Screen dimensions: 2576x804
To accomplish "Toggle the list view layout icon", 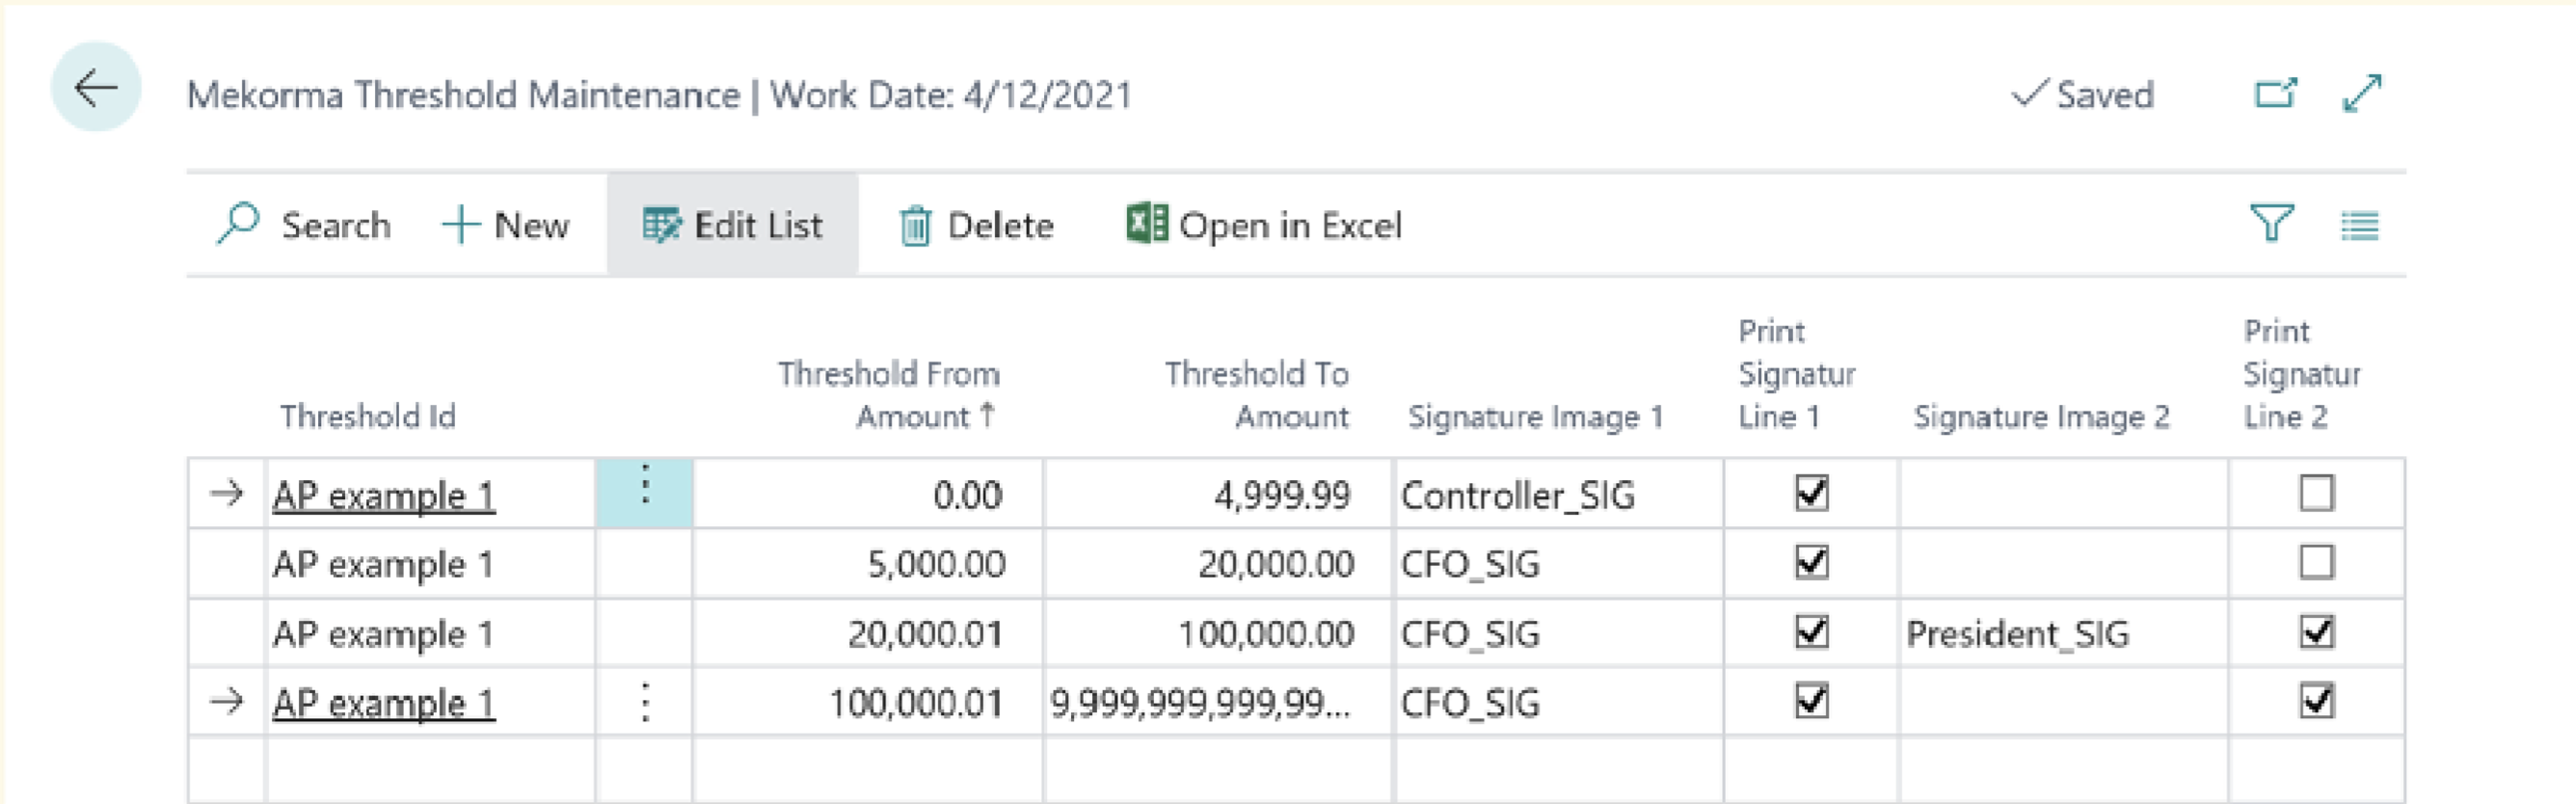I will pyautogui.click(x=2359, y=226).
